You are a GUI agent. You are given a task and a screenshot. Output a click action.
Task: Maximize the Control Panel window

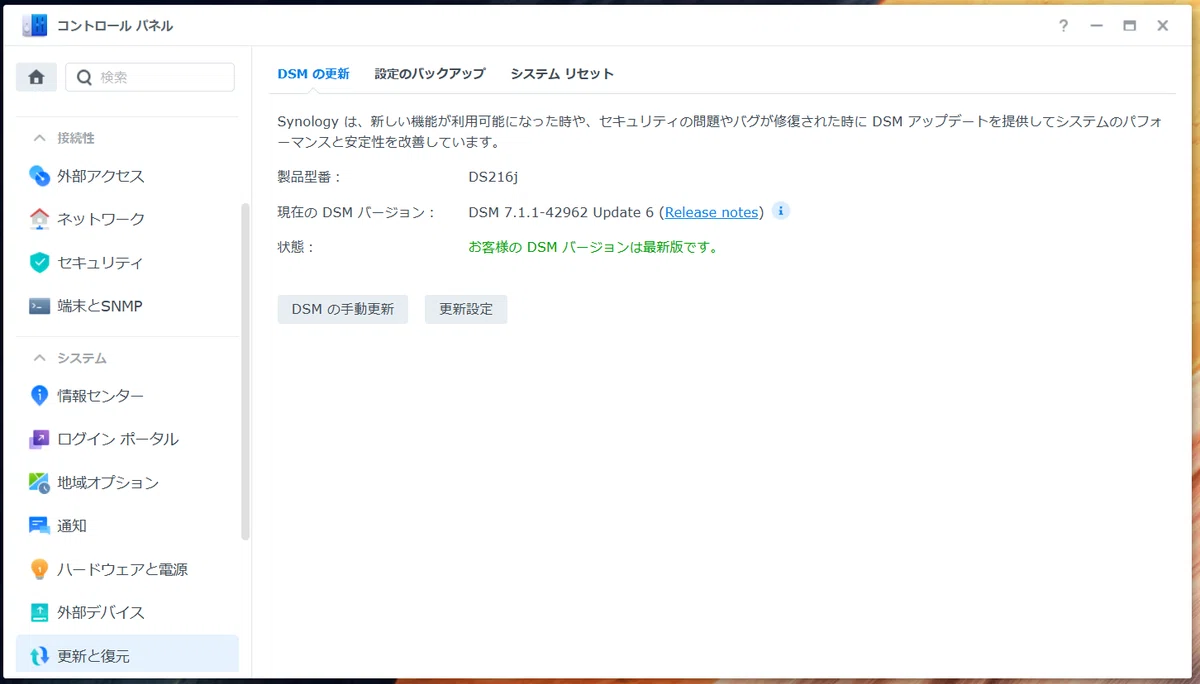[1130, 26]
